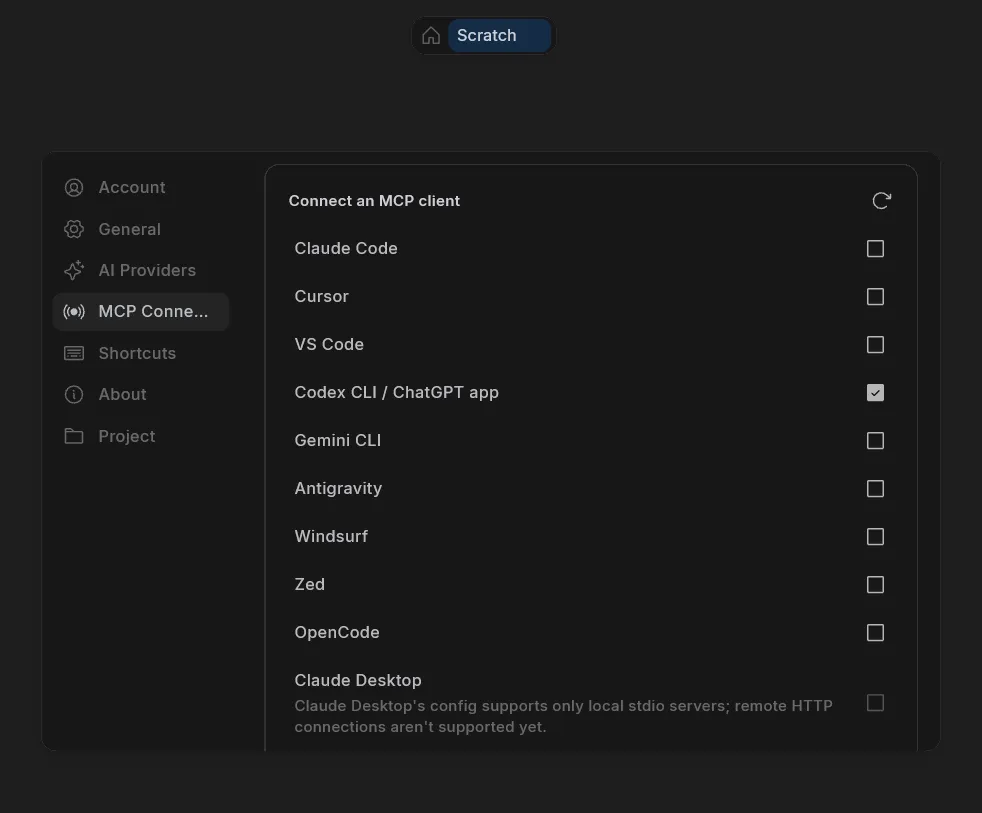Click the Windsurf label
The image size is (982, 813).
click(x=331, y=537)
